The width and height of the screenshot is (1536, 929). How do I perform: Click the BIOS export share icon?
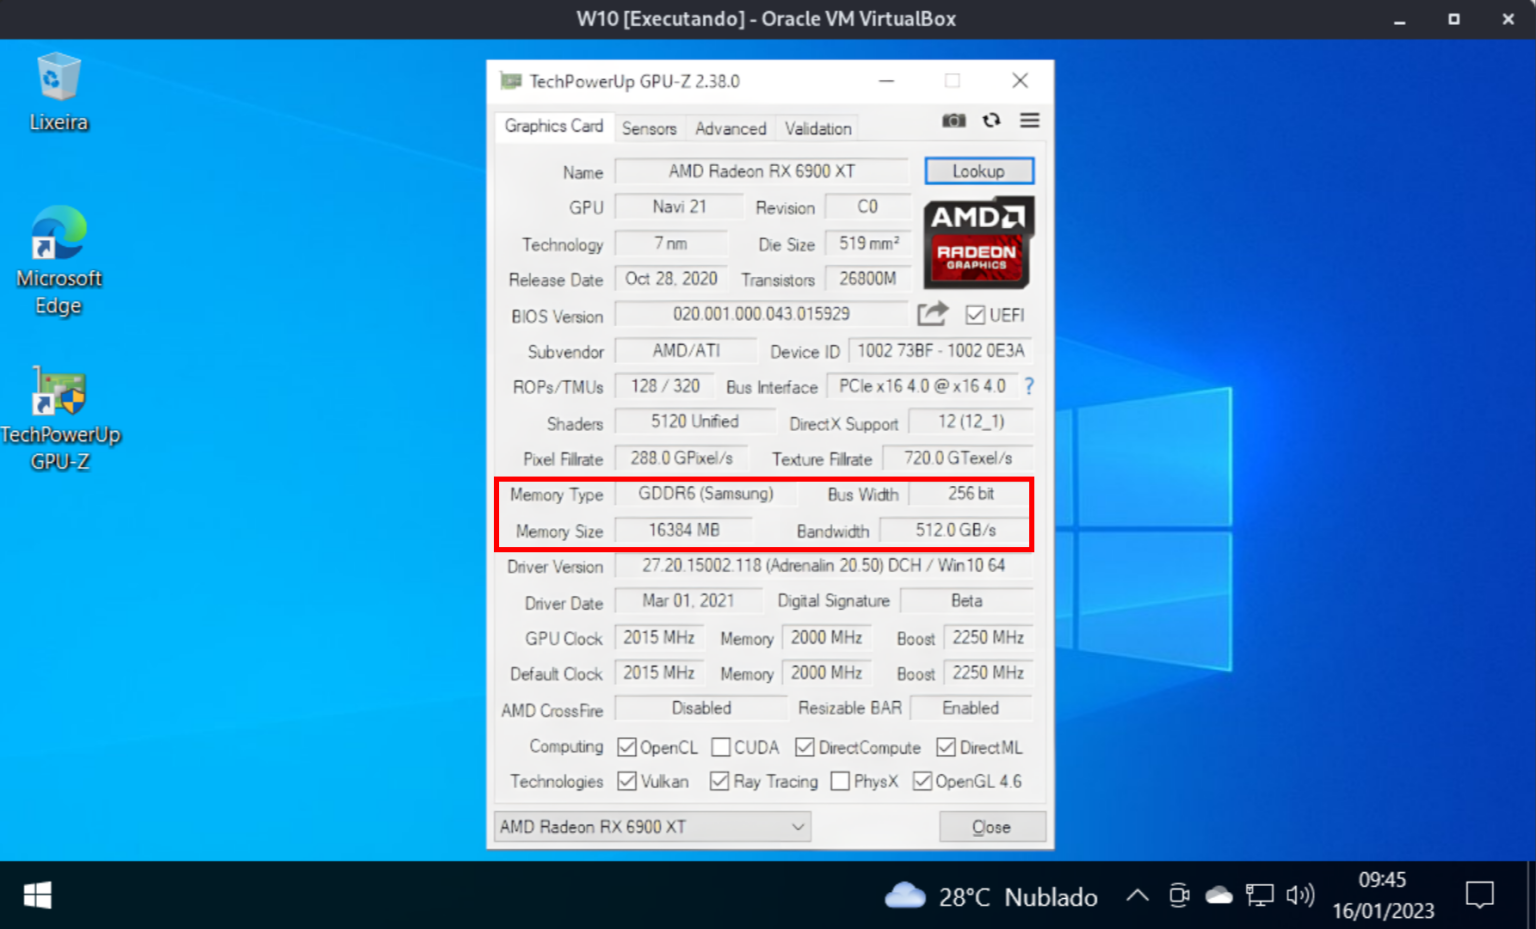coord(932,315)
